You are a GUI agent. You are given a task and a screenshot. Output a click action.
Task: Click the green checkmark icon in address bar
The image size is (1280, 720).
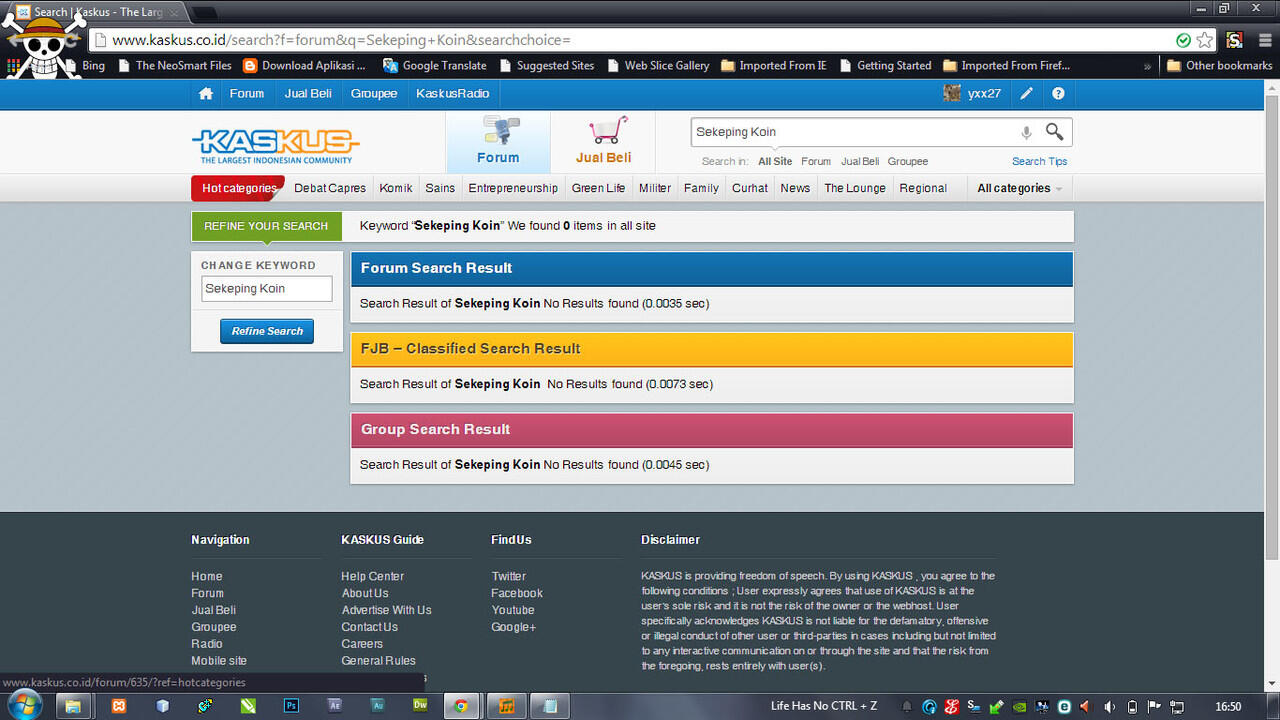tap(1184, 40)
